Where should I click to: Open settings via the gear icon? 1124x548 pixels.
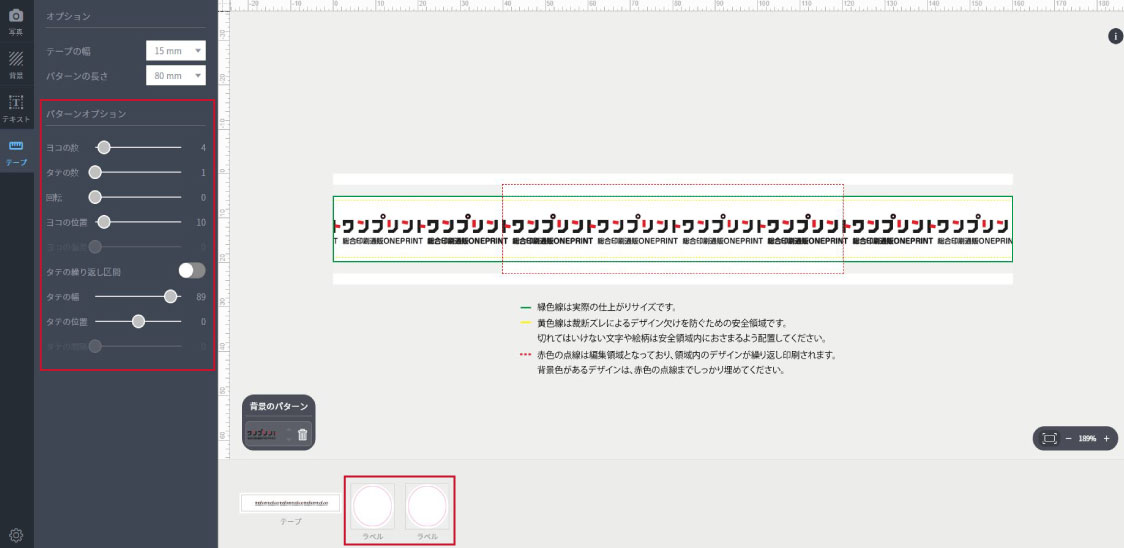pos(16,535)
